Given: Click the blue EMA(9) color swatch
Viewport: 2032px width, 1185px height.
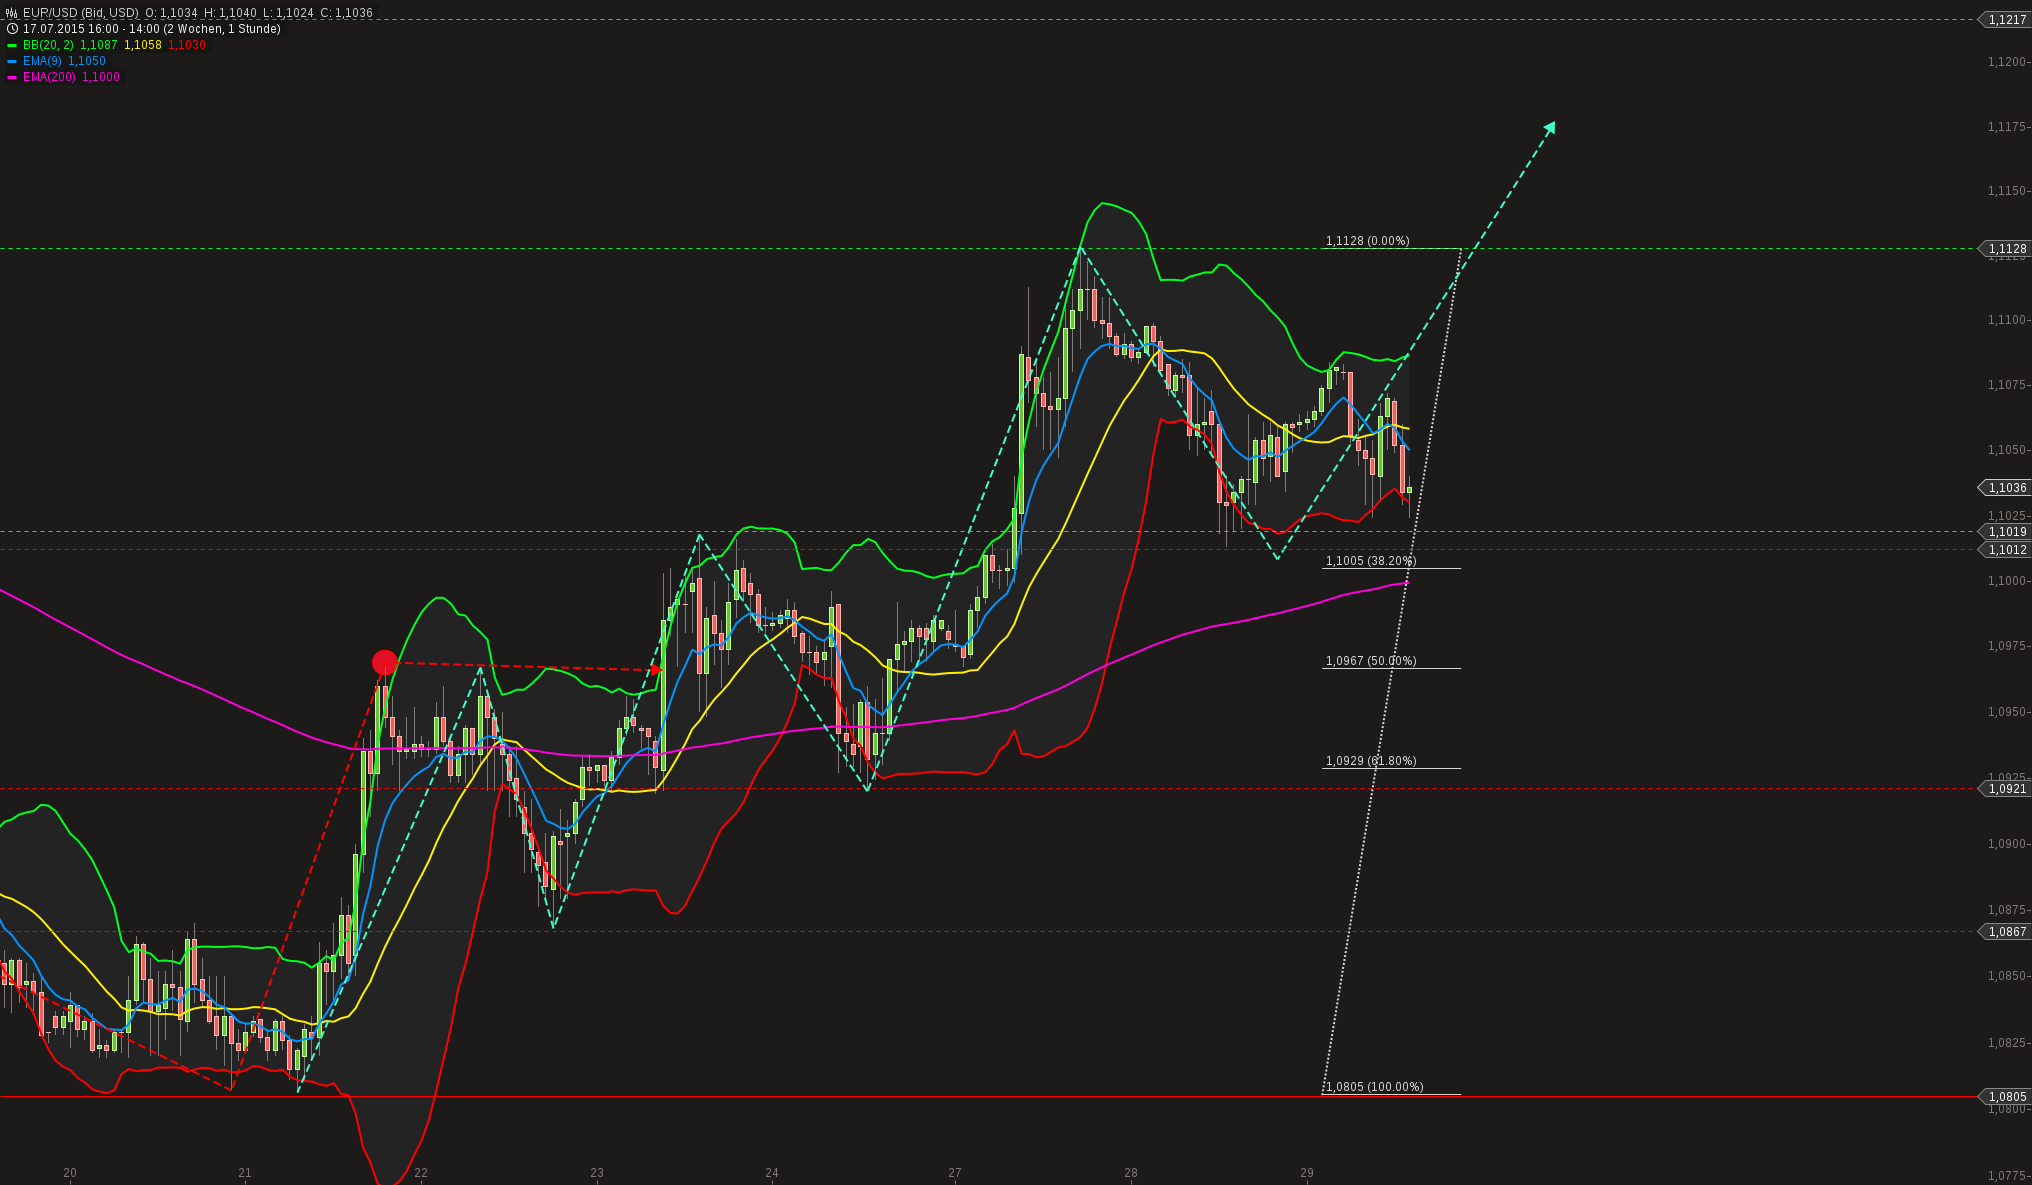Looking at the screenshot, I should pos(12,61).
